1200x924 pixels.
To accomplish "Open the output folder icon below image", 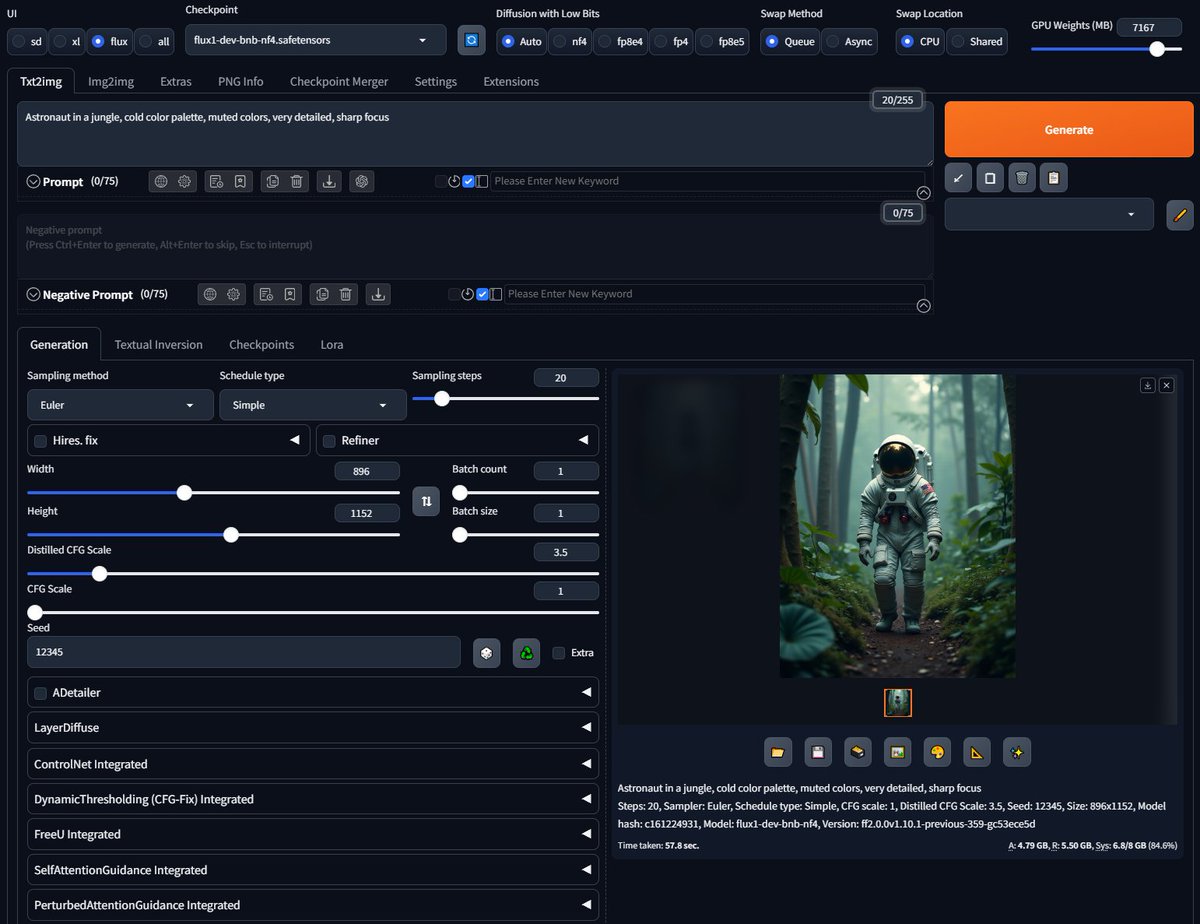I will pos(778,752).
